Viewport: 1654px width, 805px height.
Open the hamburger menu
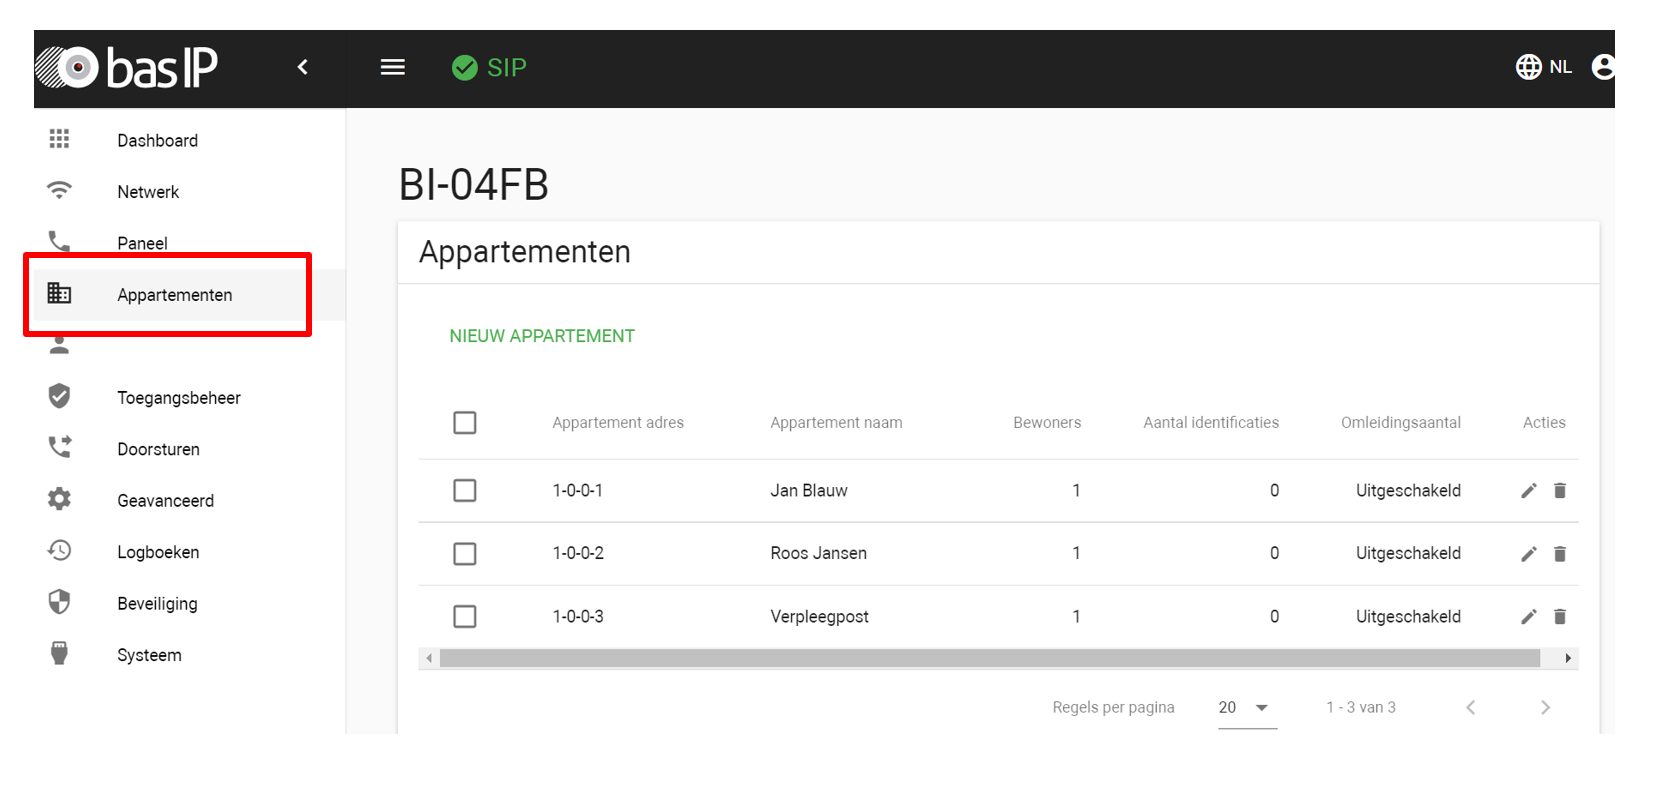393,67
